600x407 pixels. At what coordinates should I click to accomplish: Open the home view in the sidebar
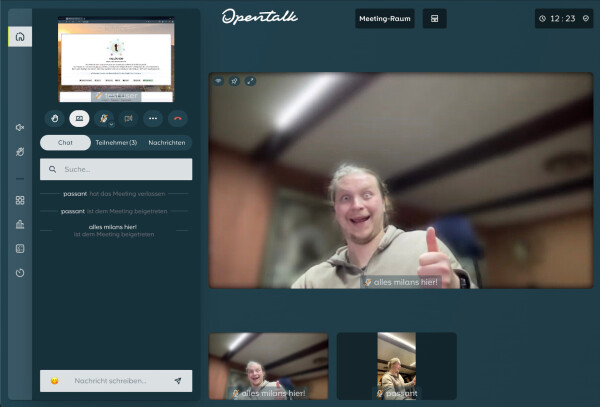point(20,37)
